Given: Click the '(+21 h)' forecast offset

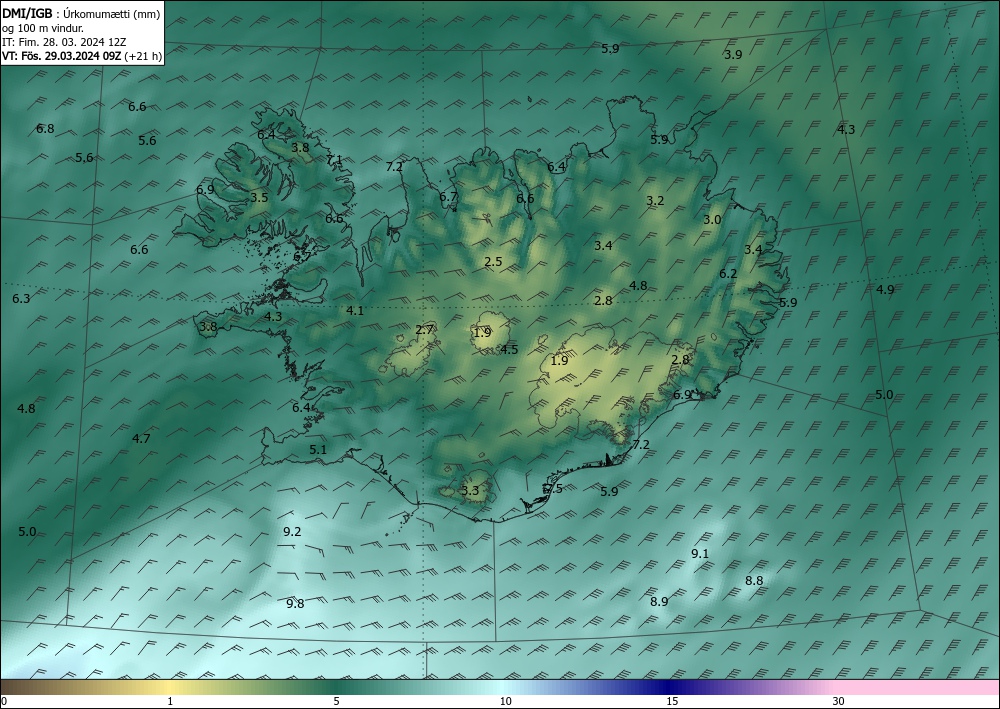Looking at the screenshot, I should [143, 56].
